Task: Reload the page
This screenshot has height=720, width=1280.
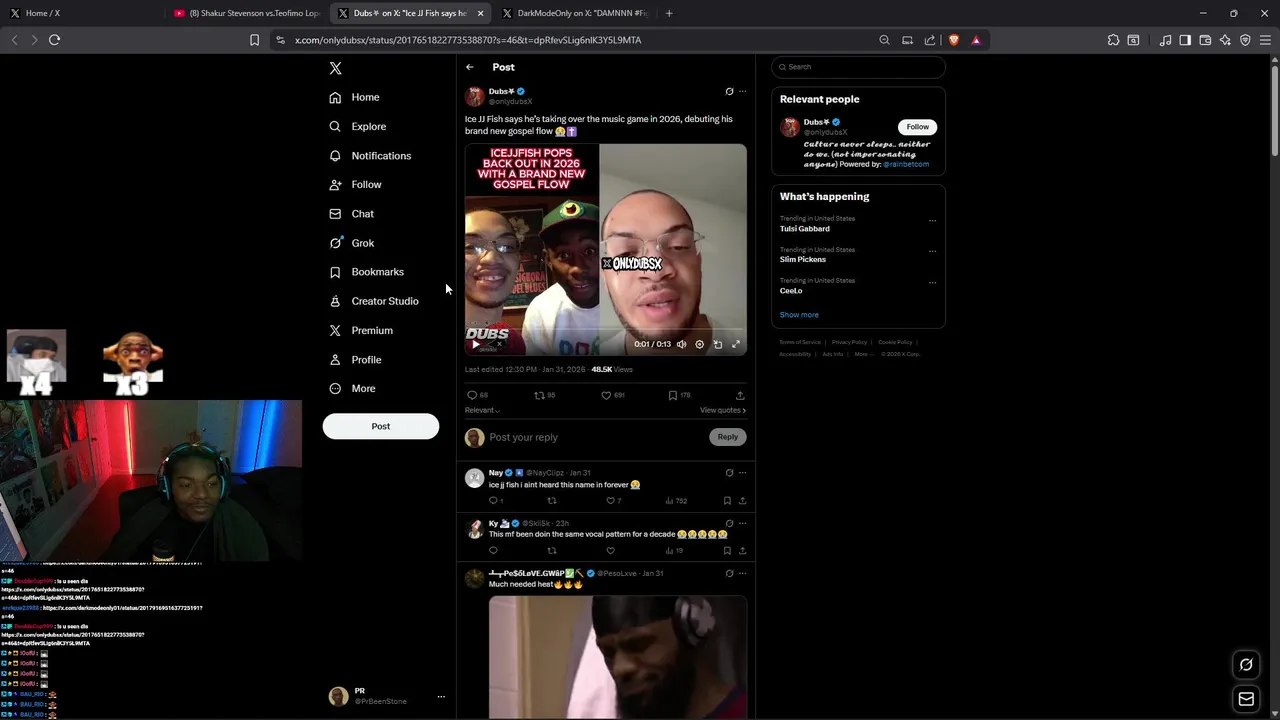Action: pyautogui.click(x=55, y=40)
